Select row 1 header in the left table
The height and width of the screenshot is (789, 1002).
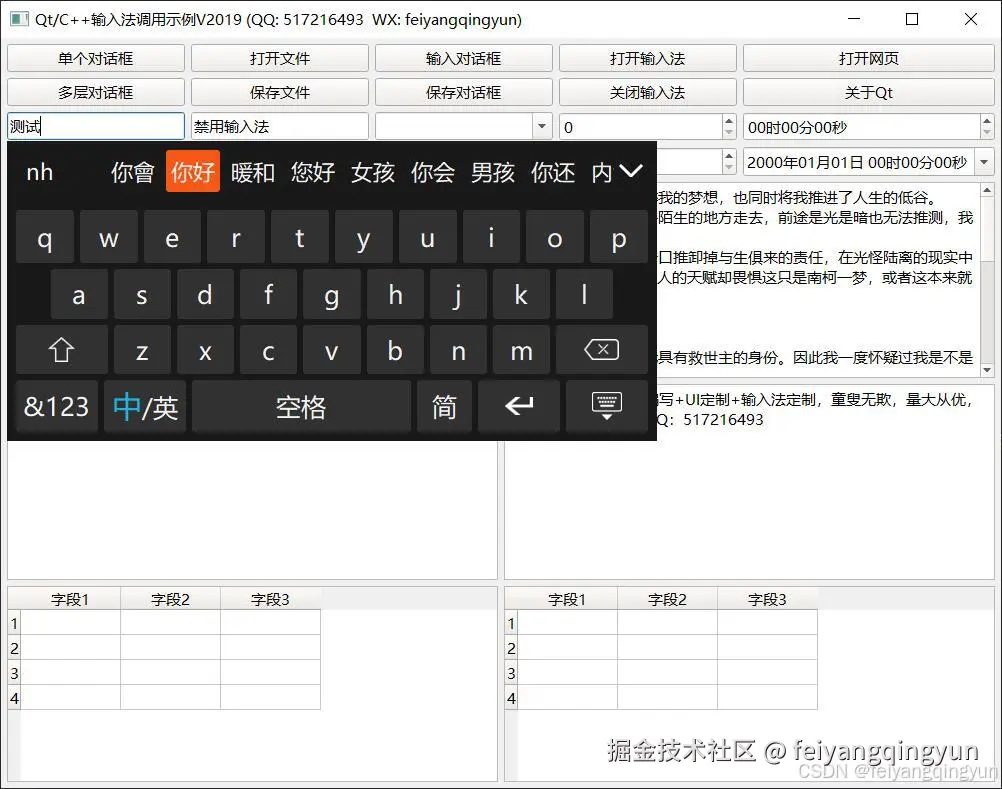click(x=14, y=623)
